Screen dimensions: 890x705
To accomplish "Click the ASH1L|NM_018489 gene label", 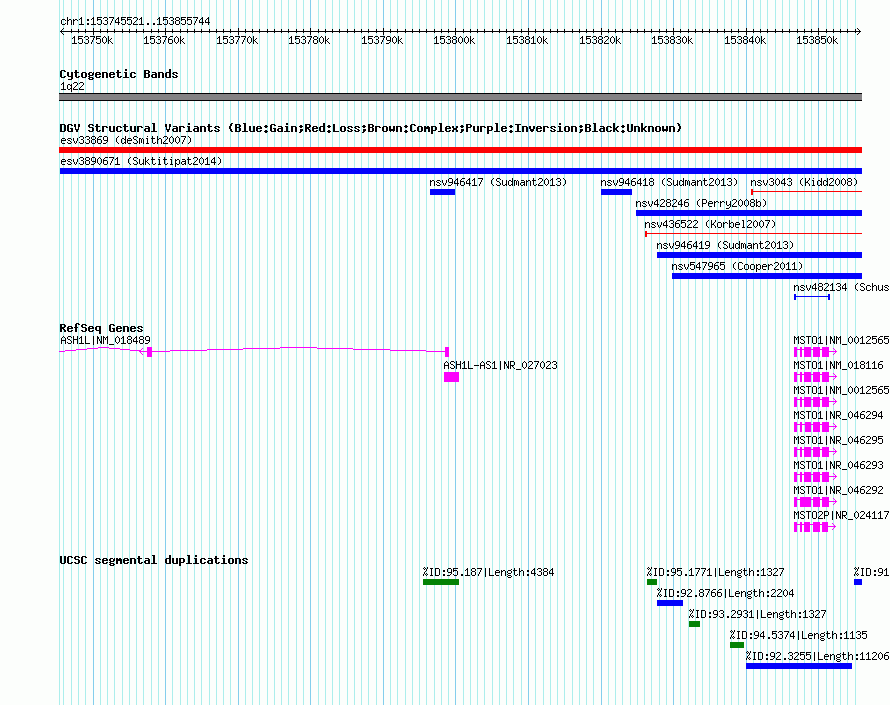I will click(106, 340).
